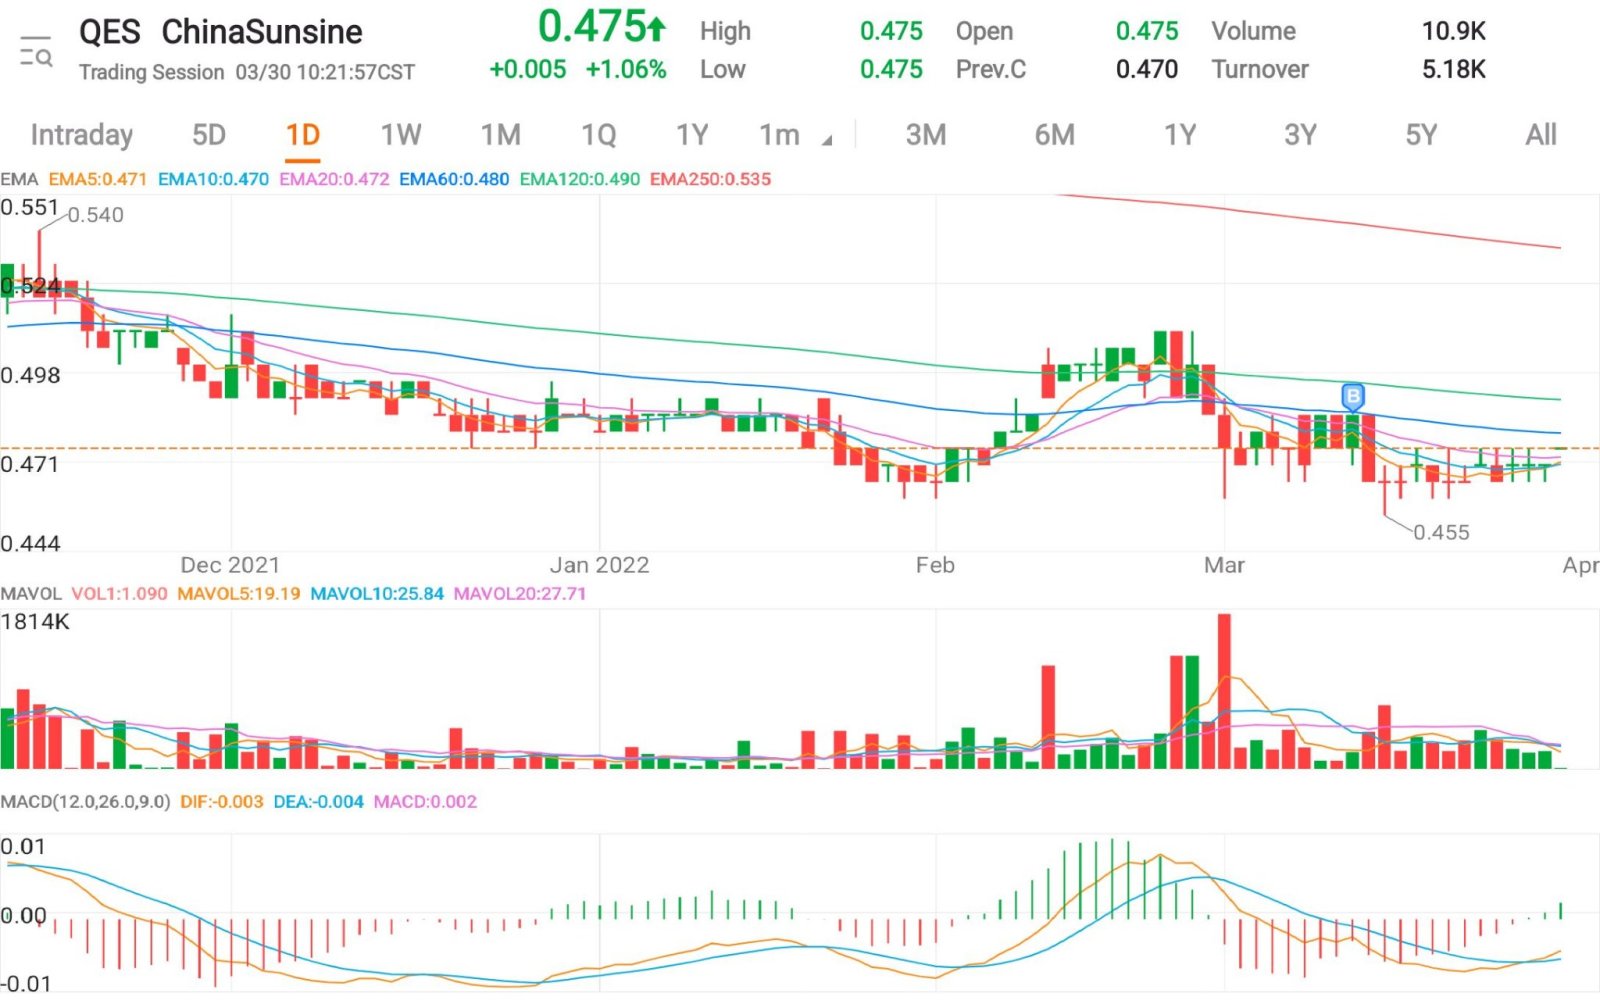Click the +1.06% percent change
1600x1004 pixels.
tap(626, 69)
